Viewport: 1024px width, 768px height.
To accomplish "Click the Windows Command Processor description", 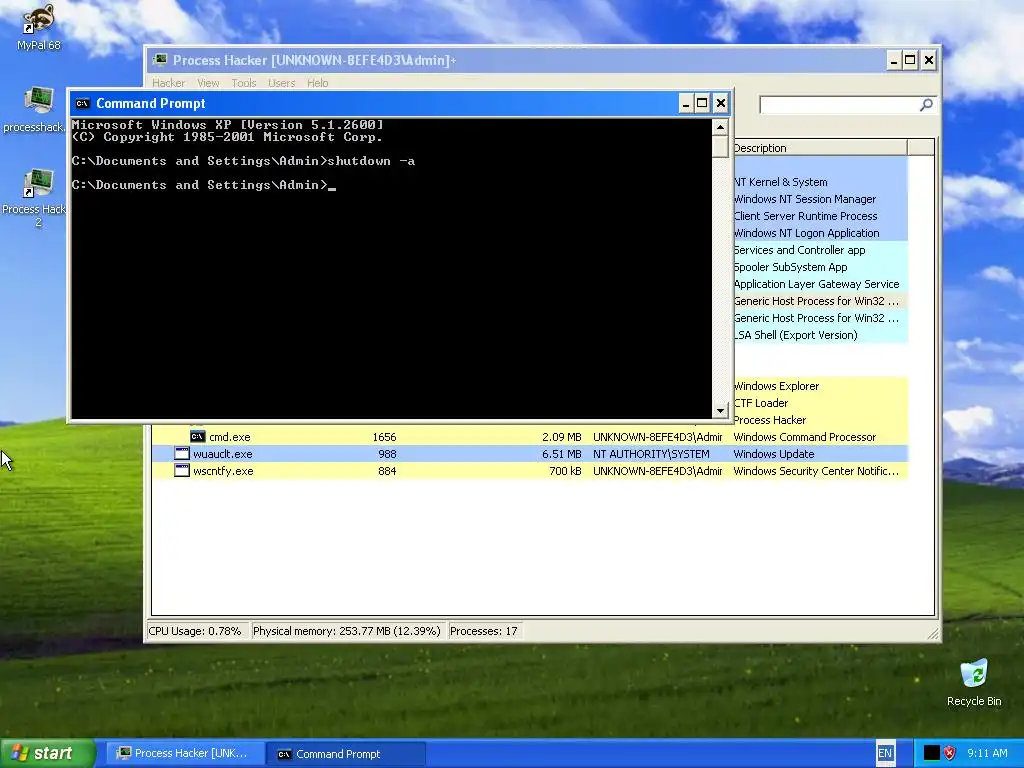I will pyautogui.click(x=805, y=437).
